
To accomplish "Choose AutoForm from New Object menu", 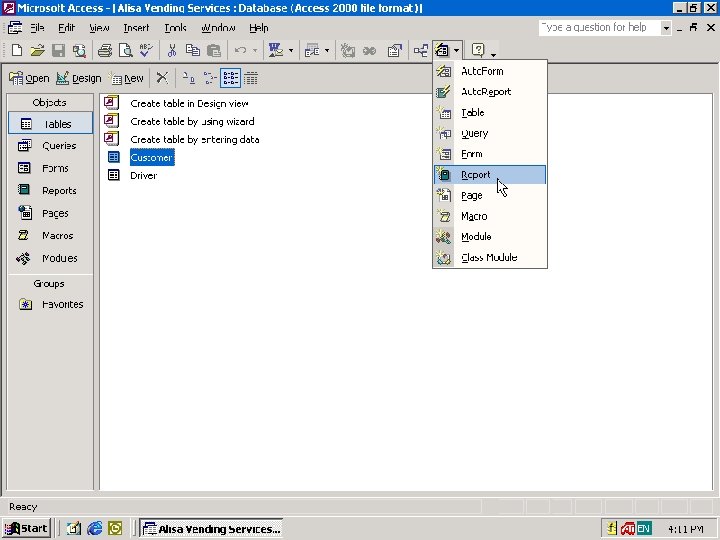I will coord(490,71).
